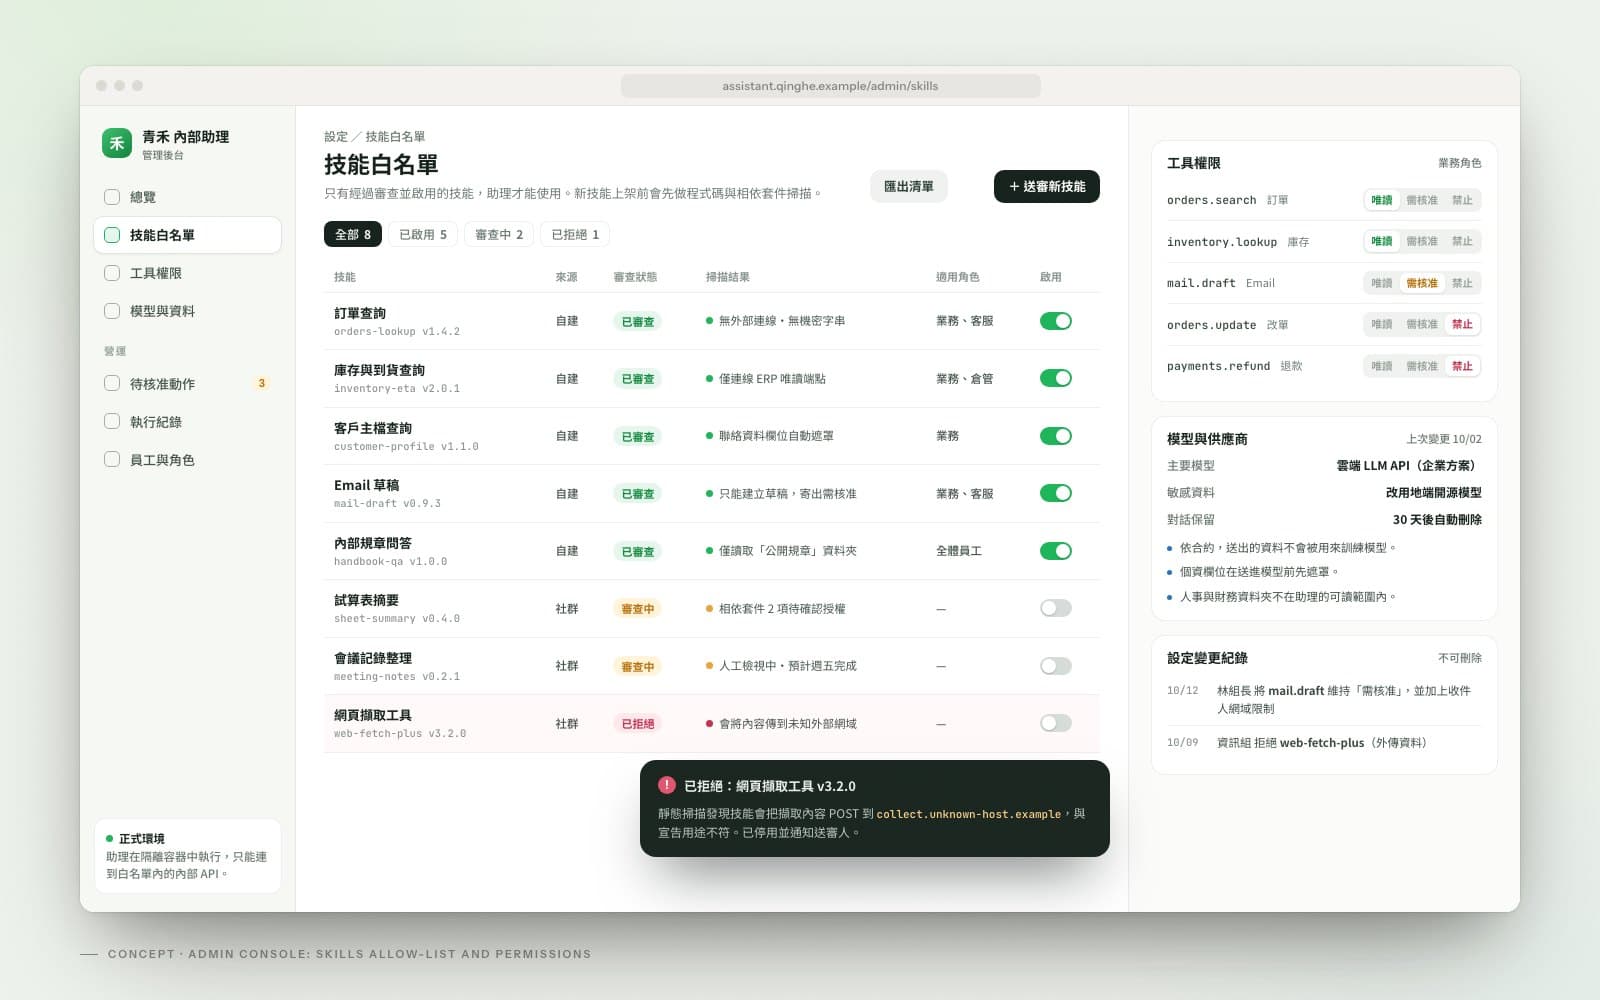Toggle the 網頁擷取工具 skill switch

[1055, 723]
